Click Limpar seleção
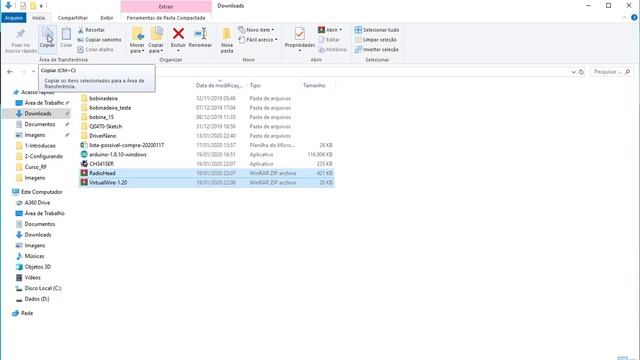640x360 pixels. [376, 40]
